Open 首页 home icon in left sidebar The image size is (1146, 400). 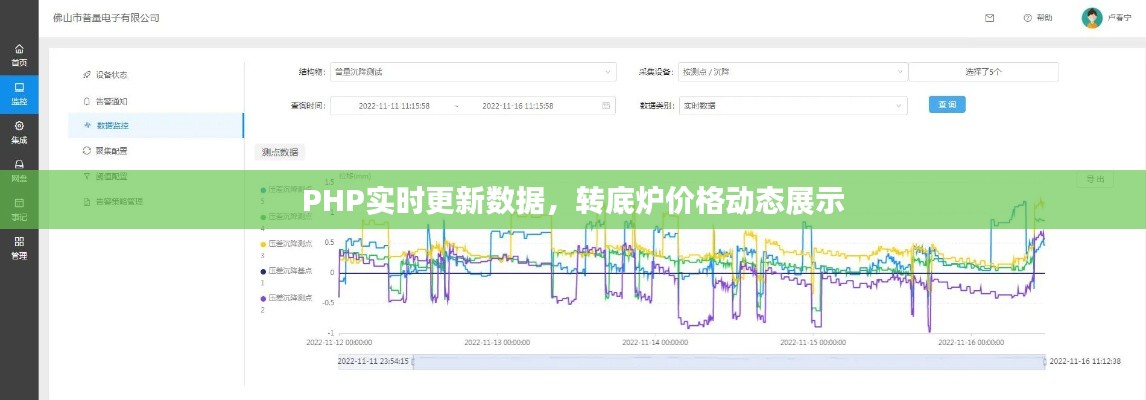19,54
